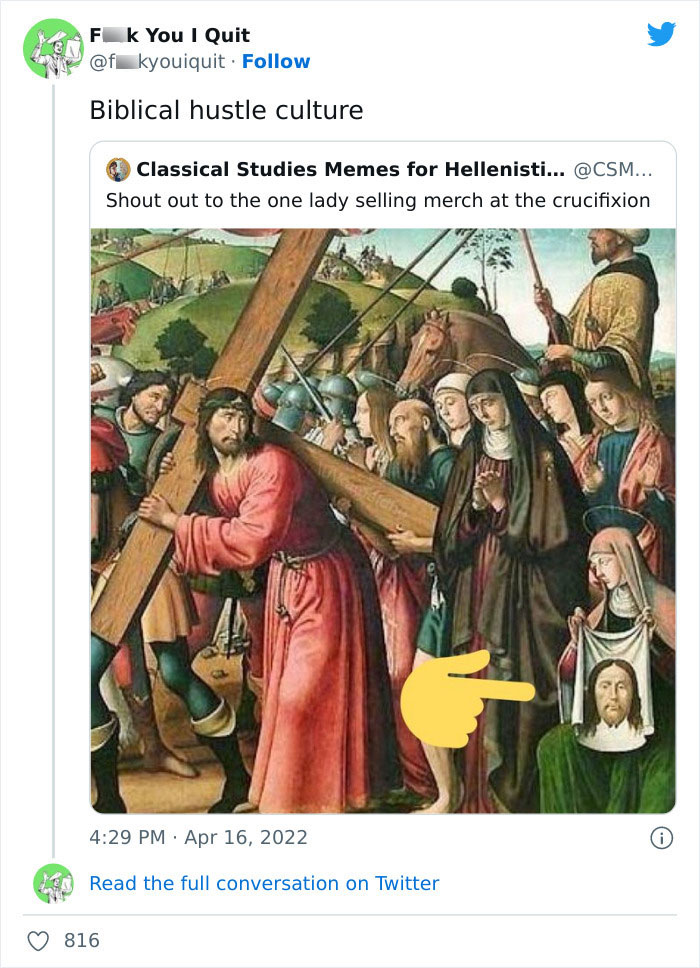The image size is (700, 968).
Task: Follow the tweet author
Action: point(276,61)
